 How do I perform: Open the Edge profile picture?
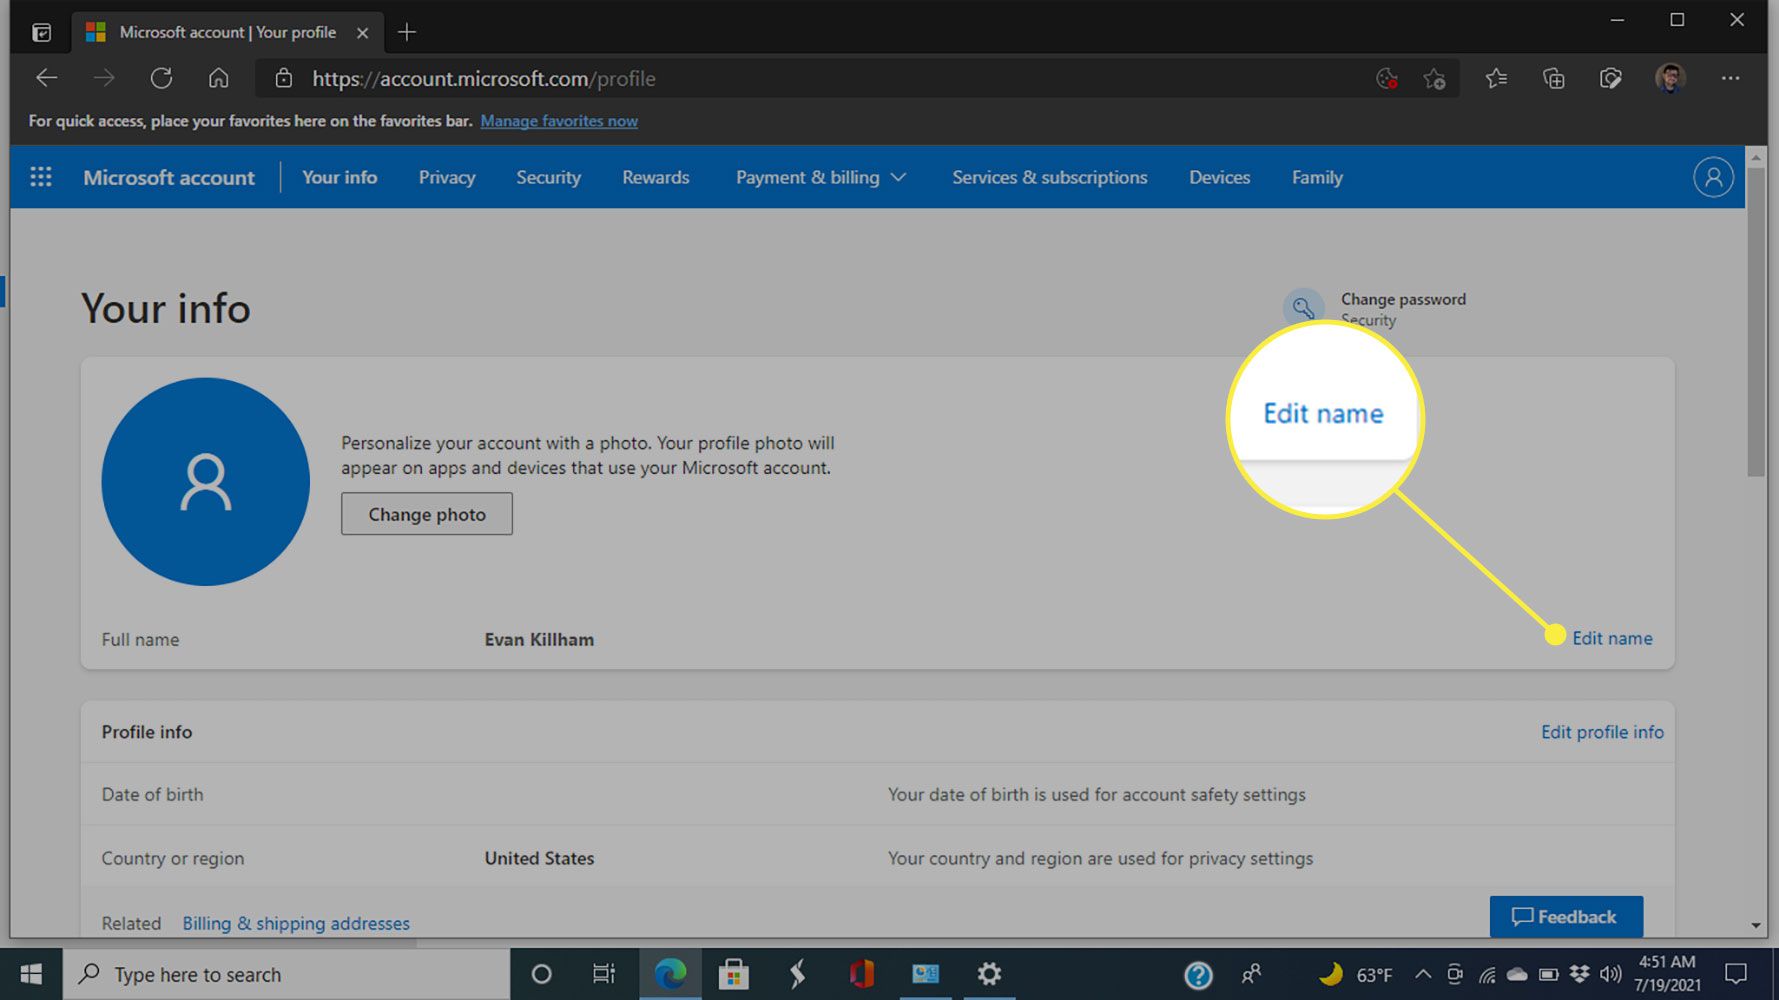click(x=1670, y=78)
